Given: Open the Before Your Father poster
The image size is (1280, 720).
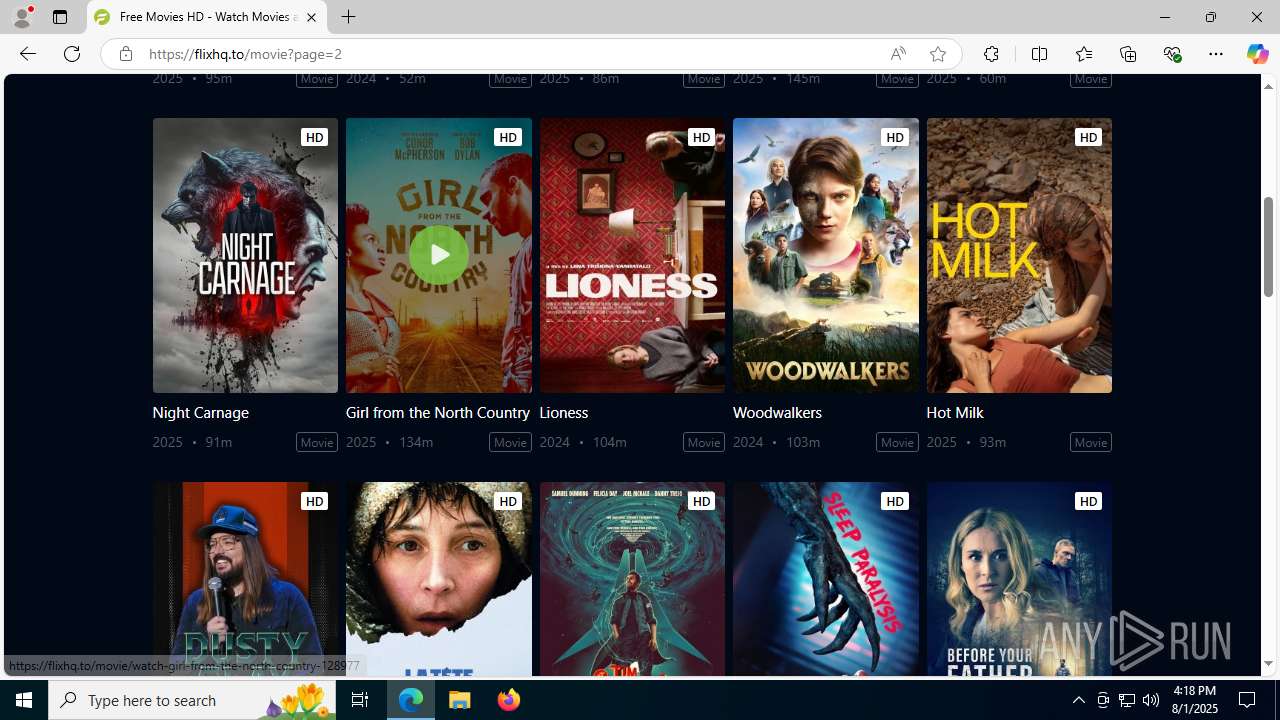Looking at the screenshot, I should pyautogui.click(x=1019, y=579).
